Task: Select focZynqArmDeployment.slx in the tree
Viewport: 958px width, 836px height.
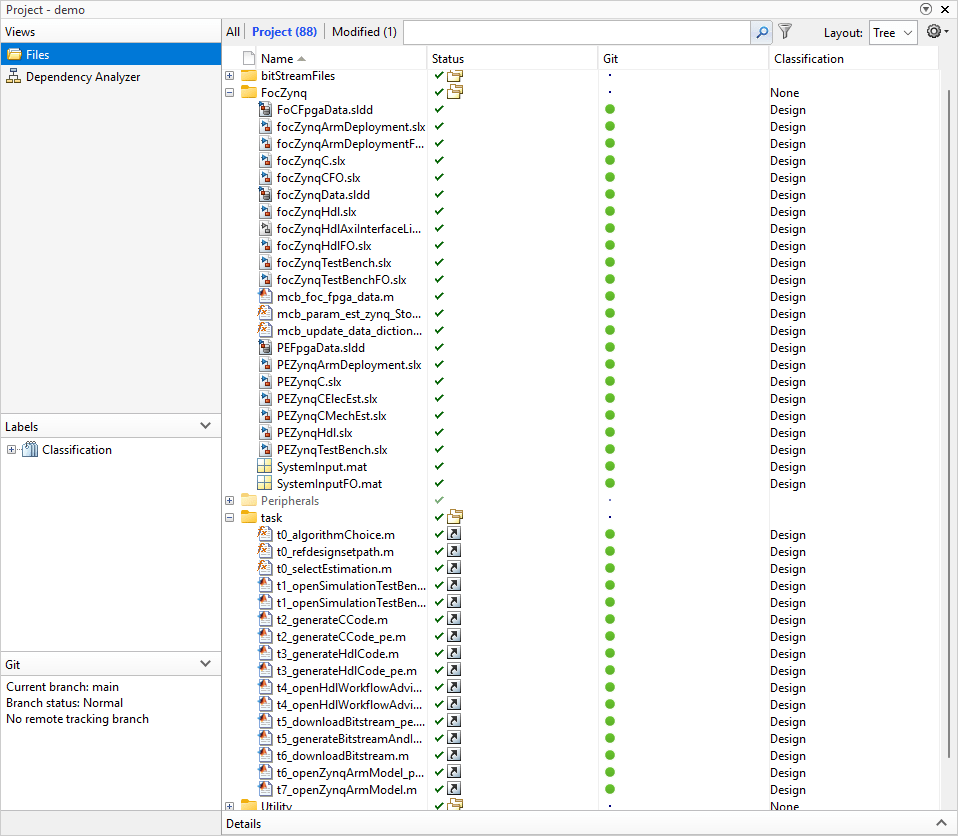Action: [351, 126]
